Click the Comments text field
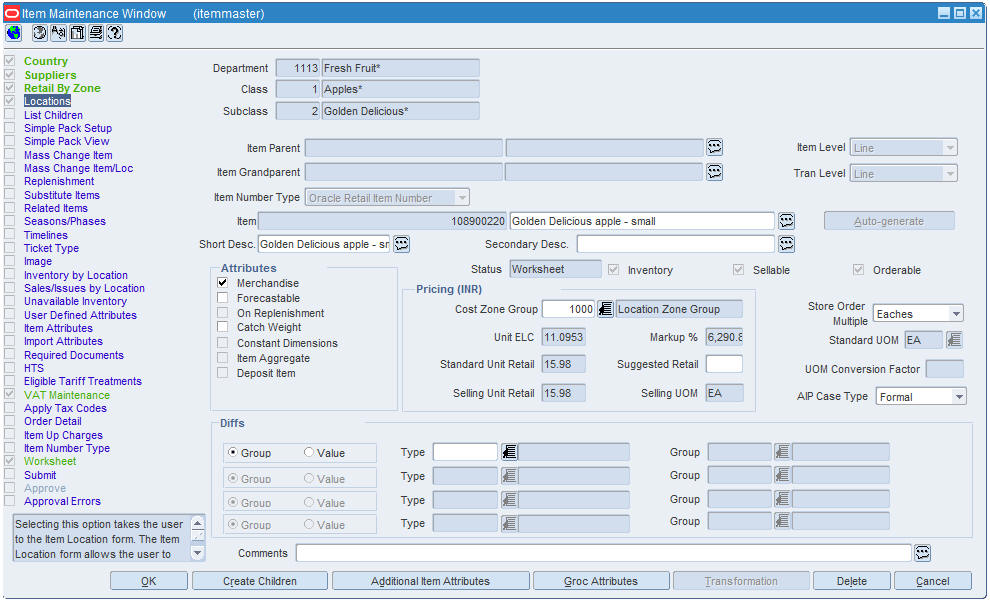990x601 pixels. (604, 553)
